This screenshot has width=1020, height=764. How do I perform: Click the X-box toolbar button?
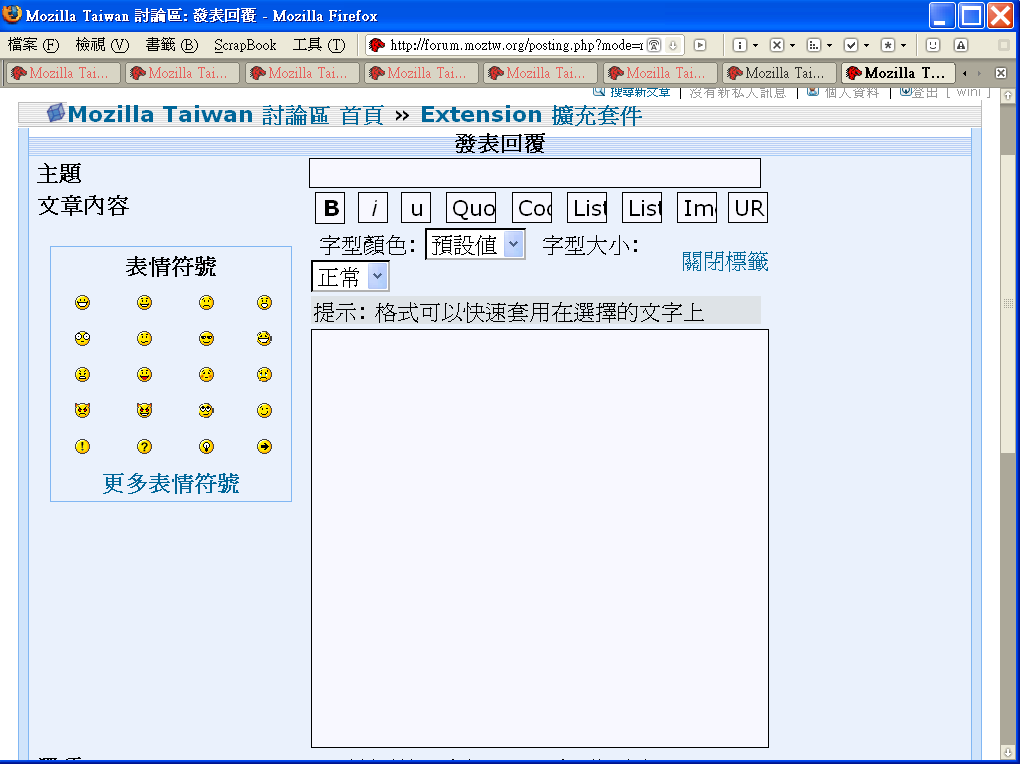[777, 45]
